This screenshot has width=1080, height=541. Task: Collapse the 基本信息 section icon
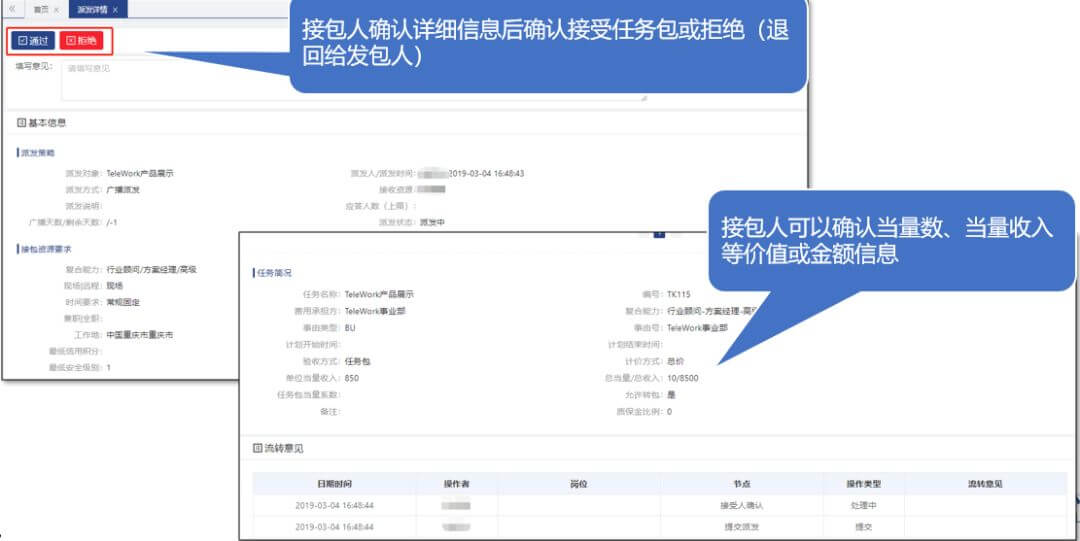(x=21, y=123)
